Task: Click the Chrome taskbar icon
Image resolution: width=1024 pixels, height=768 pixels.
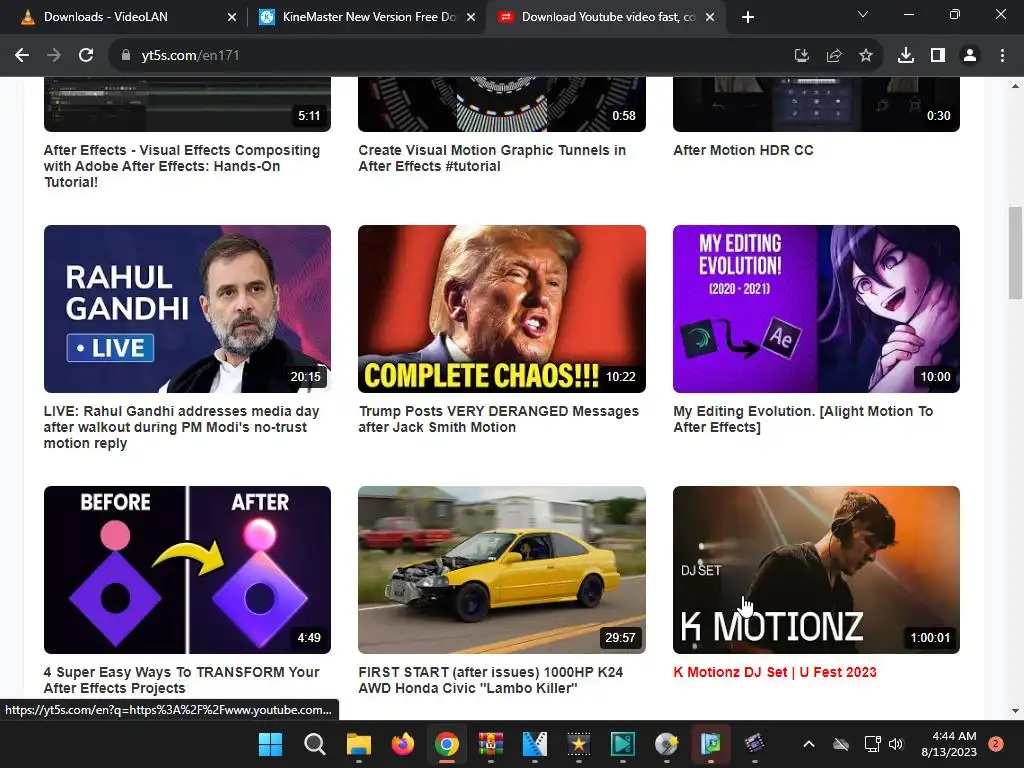Action: click(447, 744)
